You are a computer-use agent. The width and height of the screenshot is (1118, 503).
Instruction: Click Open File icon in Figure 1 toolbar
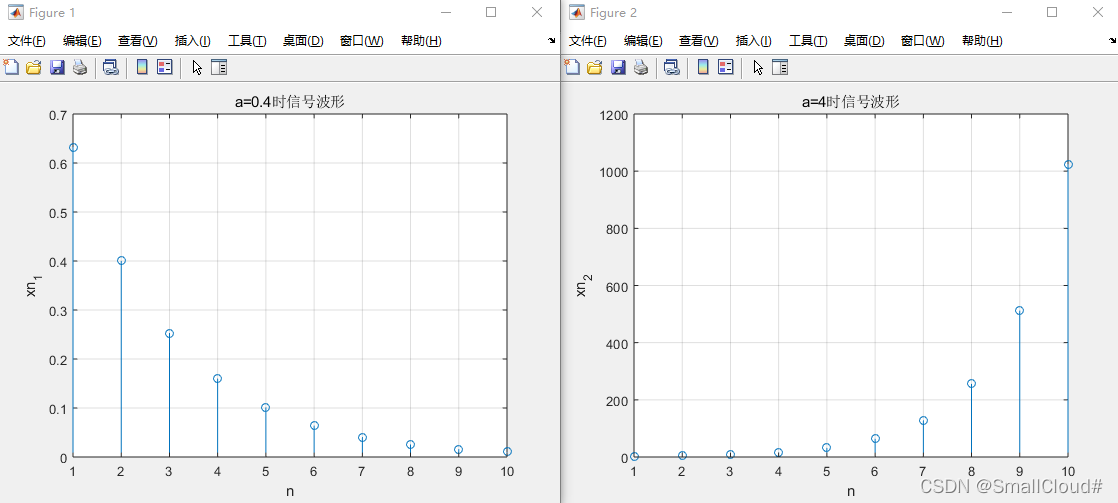[34, 68]
